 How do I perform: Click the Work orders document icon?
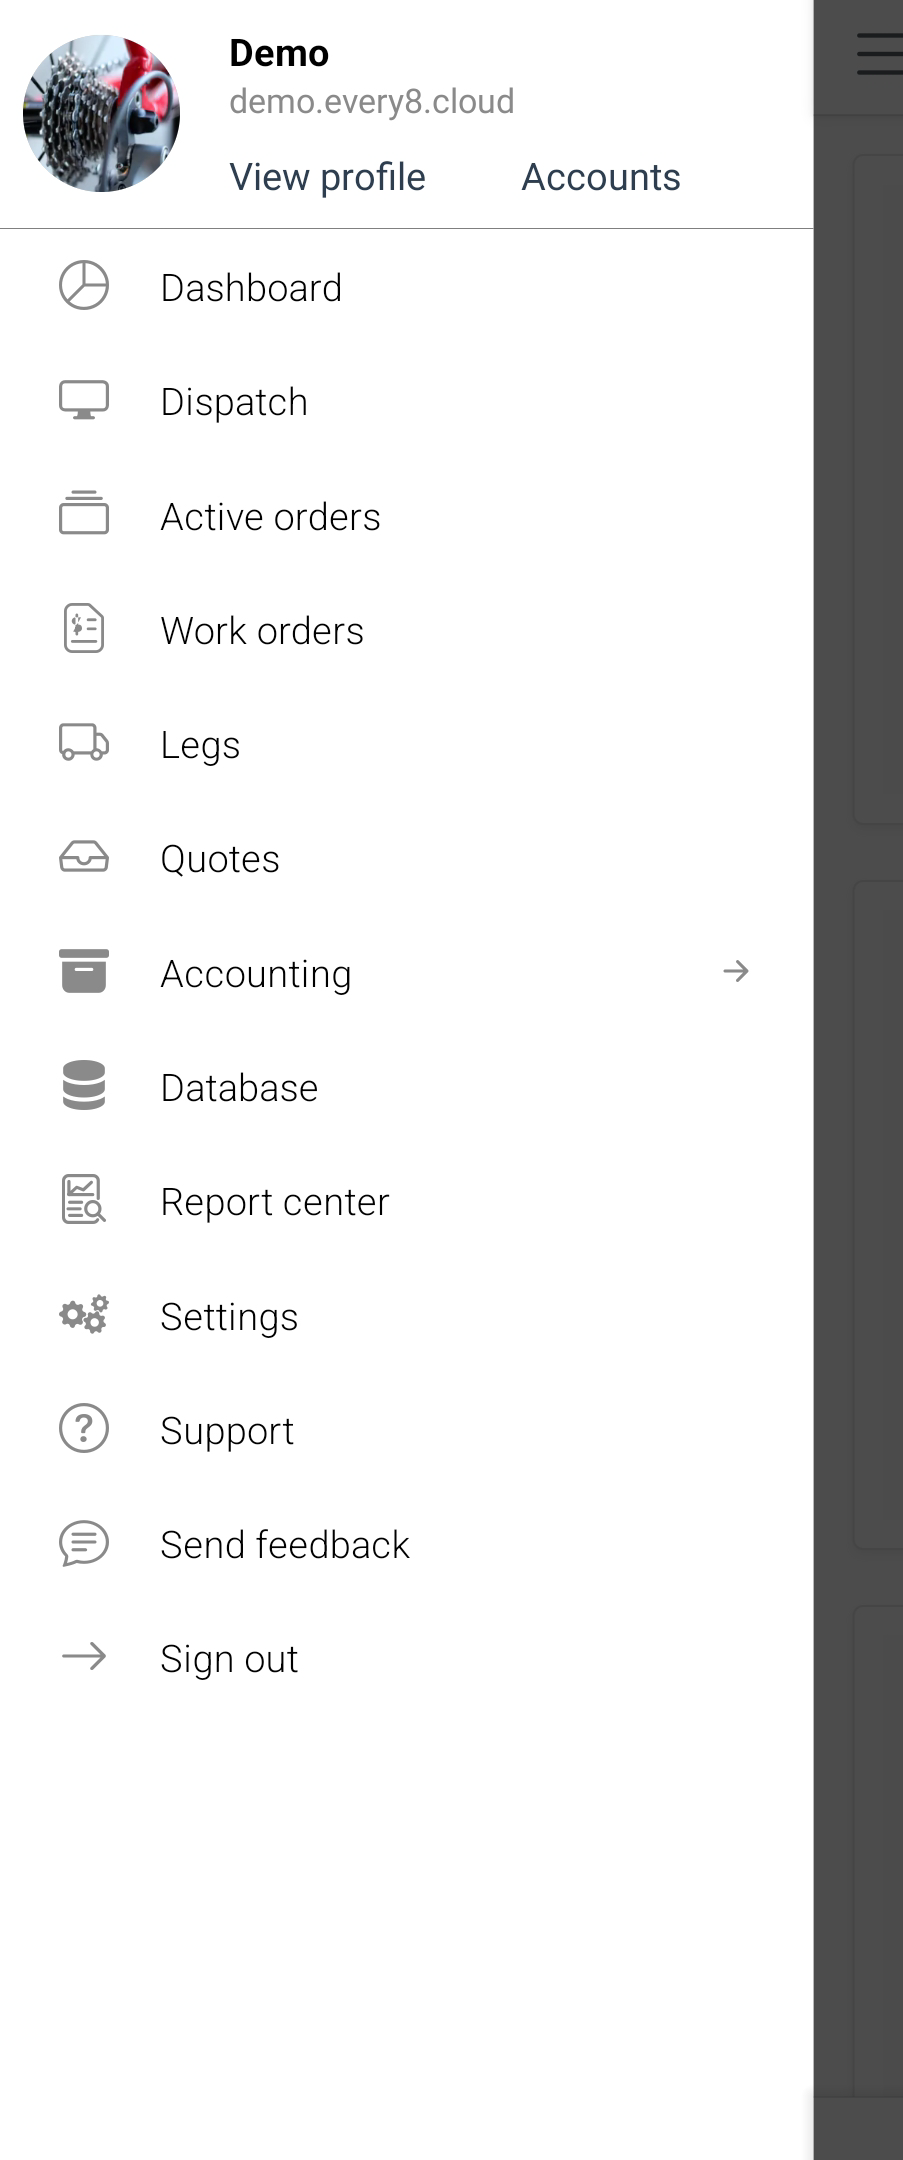(84, 629)
